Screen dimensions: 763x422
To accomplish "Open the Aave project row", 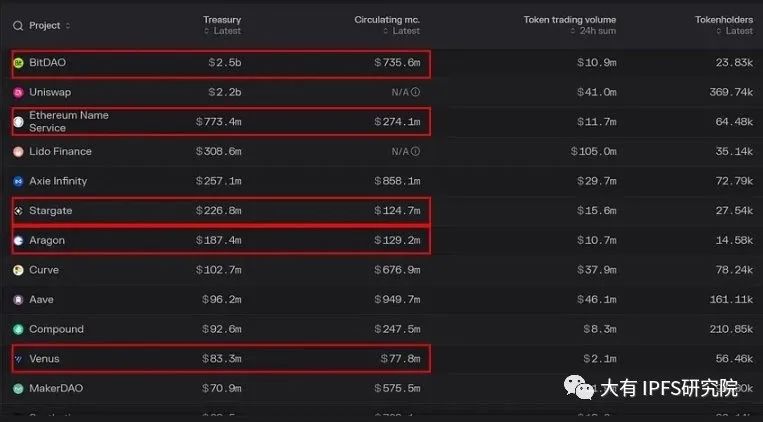I will (382, 299).
